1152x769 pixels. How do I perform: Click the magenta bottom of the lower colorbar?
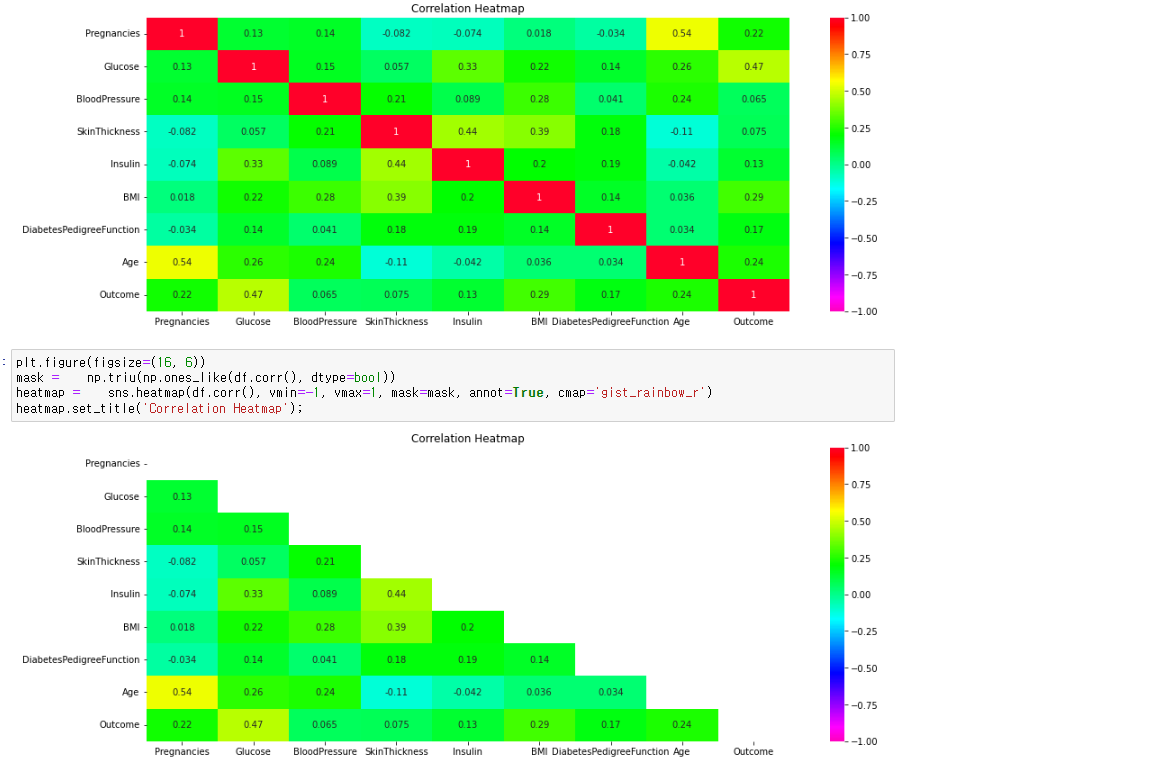point(837,735)
